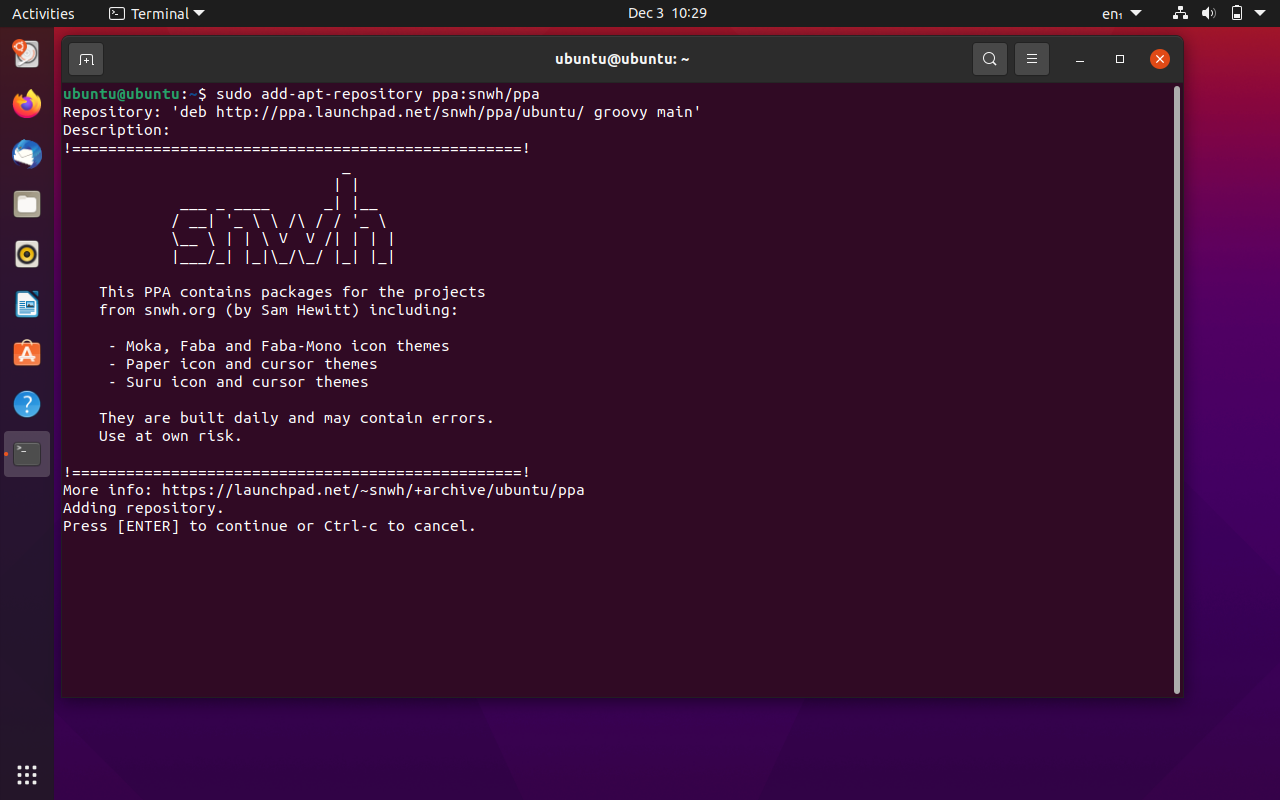Image resolution: width=1280 pixels, height=800 pixels.
Task: Click the 'Paper icon and cursor themes' line
Action: point(243,364)
